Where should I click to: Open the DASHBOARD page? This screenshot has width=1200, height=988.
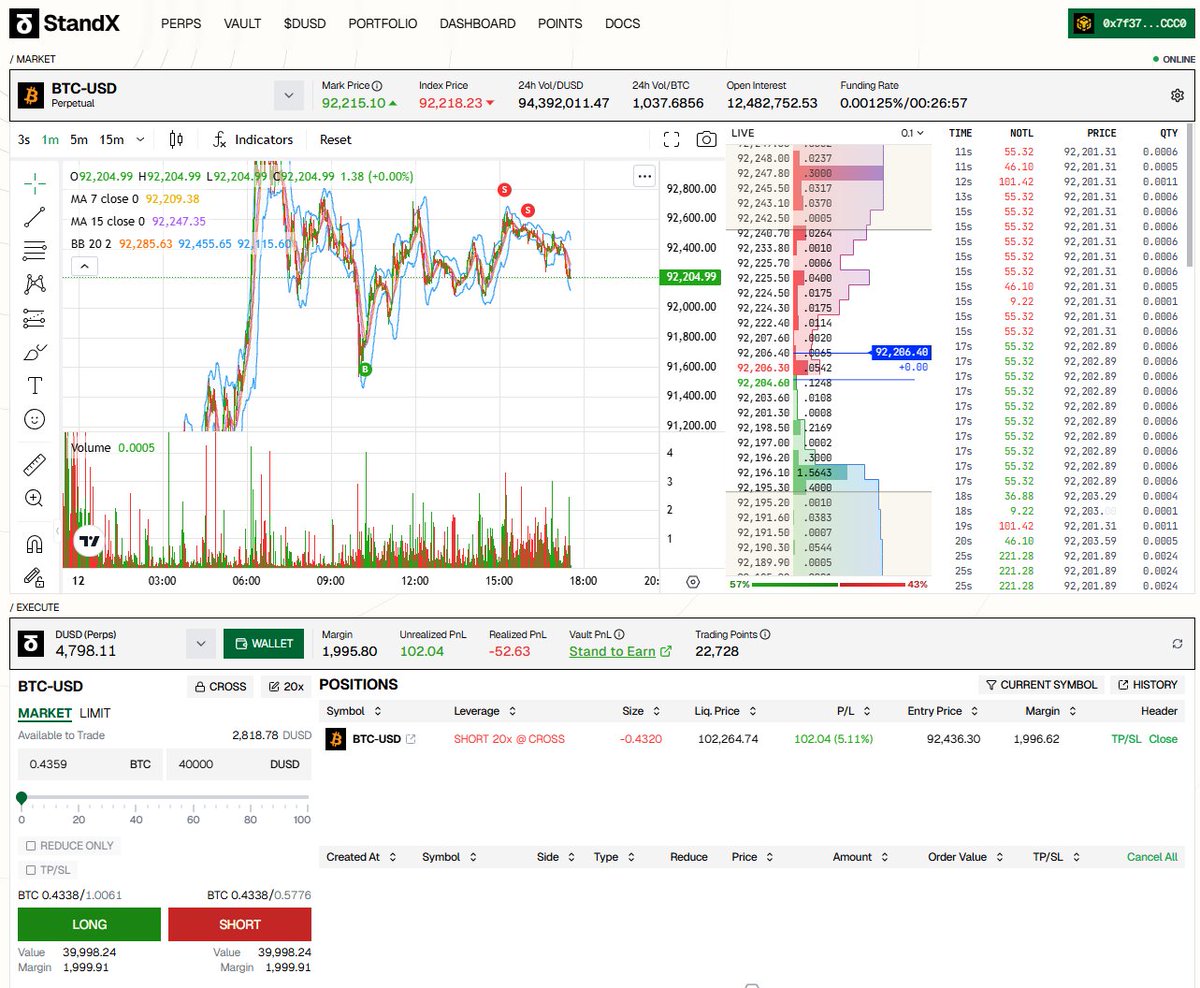tap(478, 24)
